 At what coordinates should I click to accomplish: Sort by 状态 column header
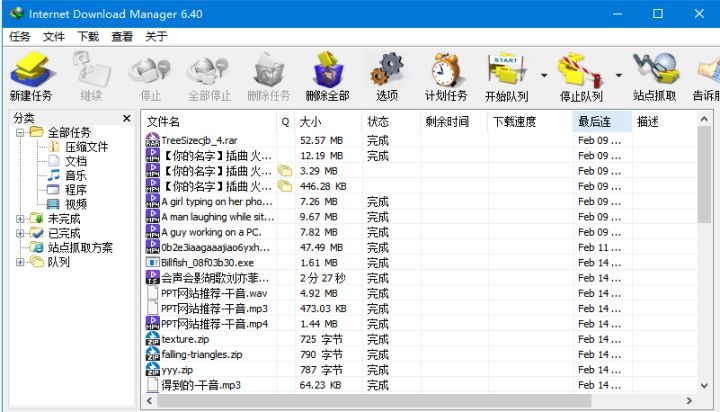[391, 122]
